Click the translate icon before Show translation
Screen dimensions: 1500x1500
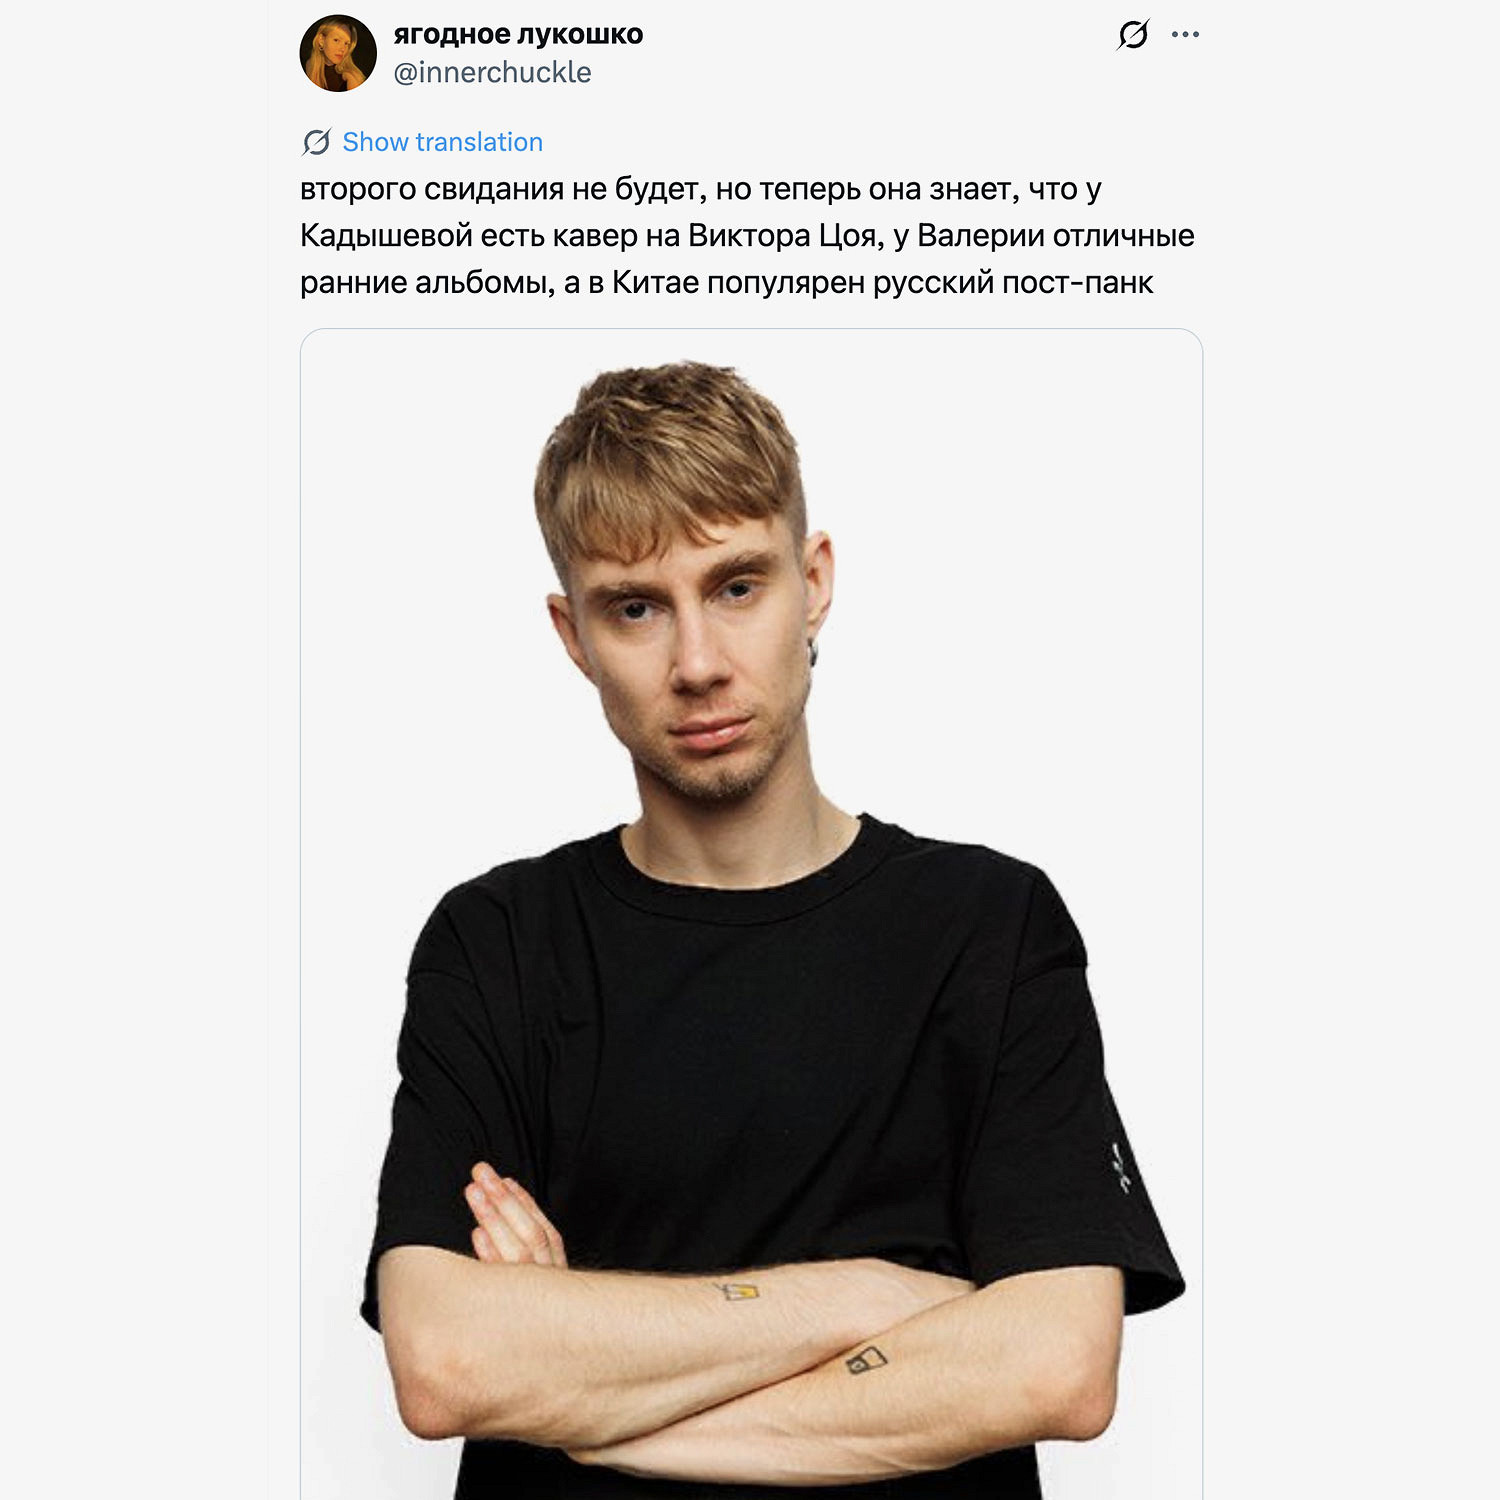[x=316, y=142]
